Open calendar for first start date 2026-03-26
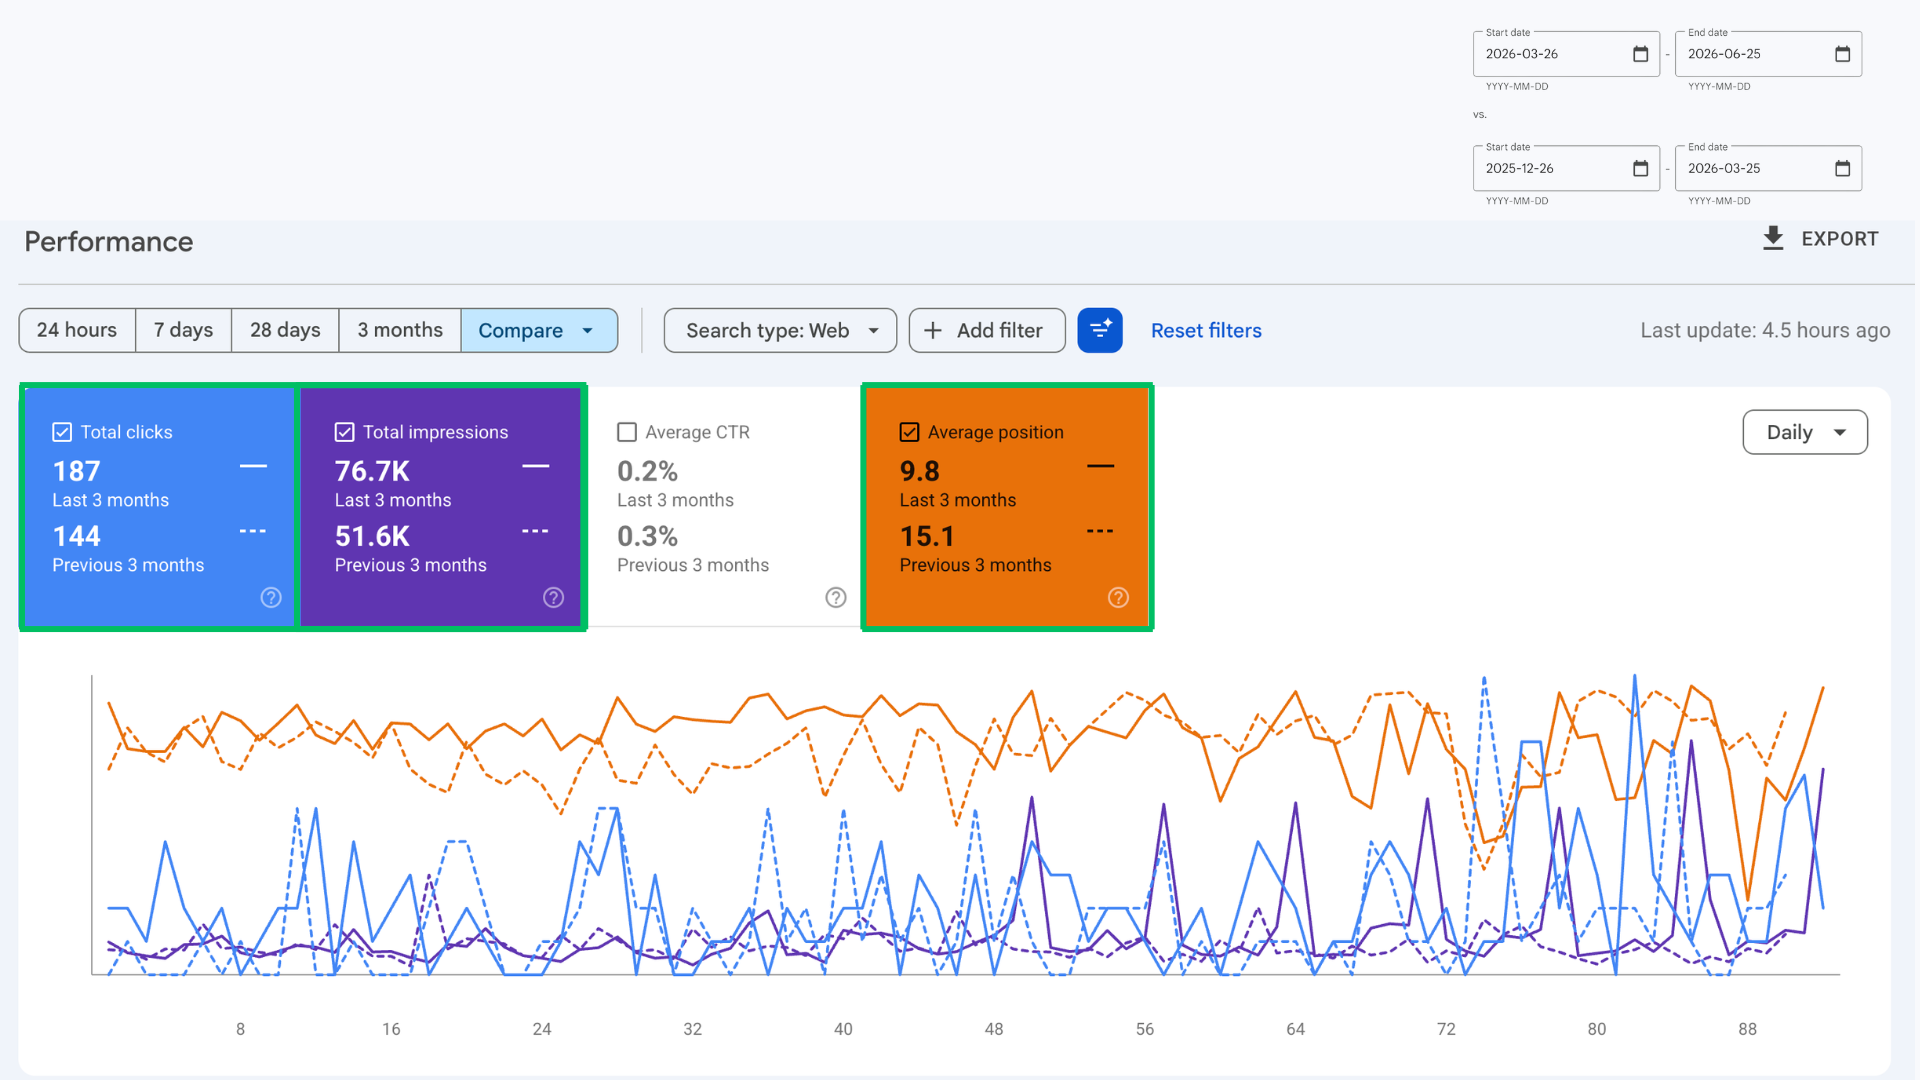This screenshot has width=1920, height=1080. pos(1640,54)
